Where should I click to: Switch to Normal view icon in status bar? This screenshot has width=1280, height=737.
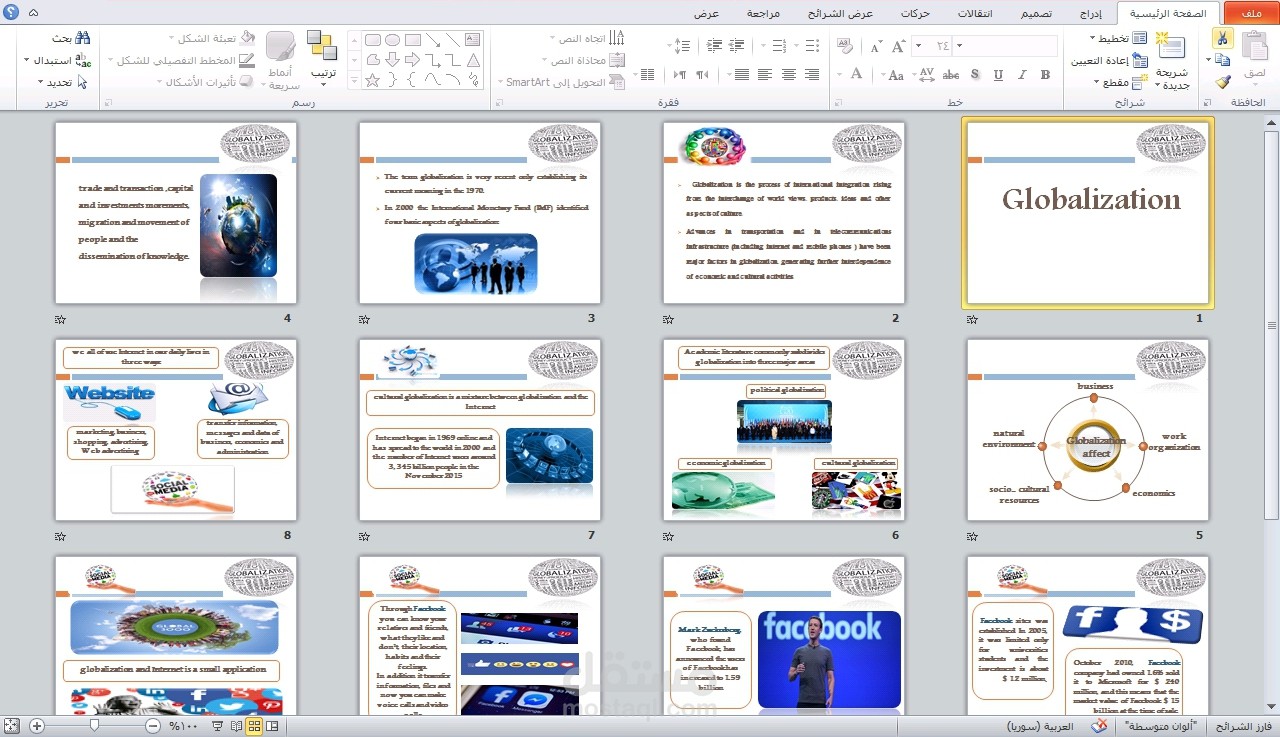(x=272, y=726)
